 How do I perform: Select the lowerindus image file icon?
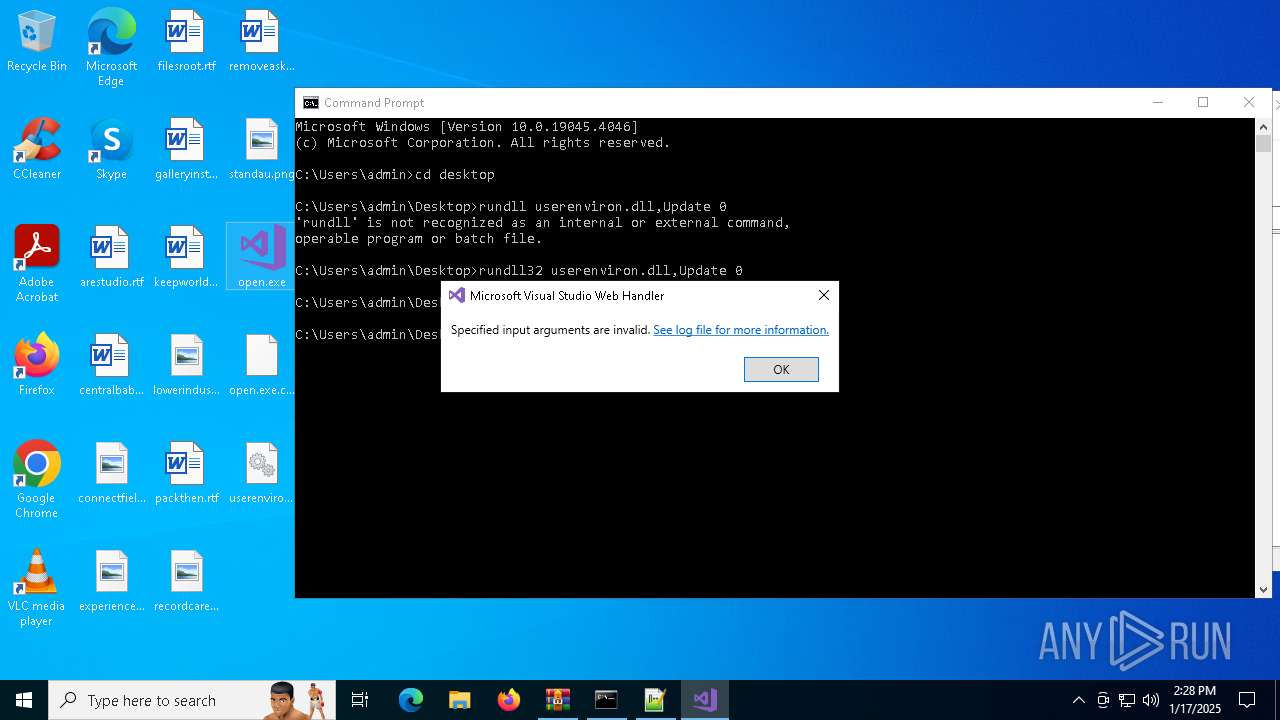186,366
